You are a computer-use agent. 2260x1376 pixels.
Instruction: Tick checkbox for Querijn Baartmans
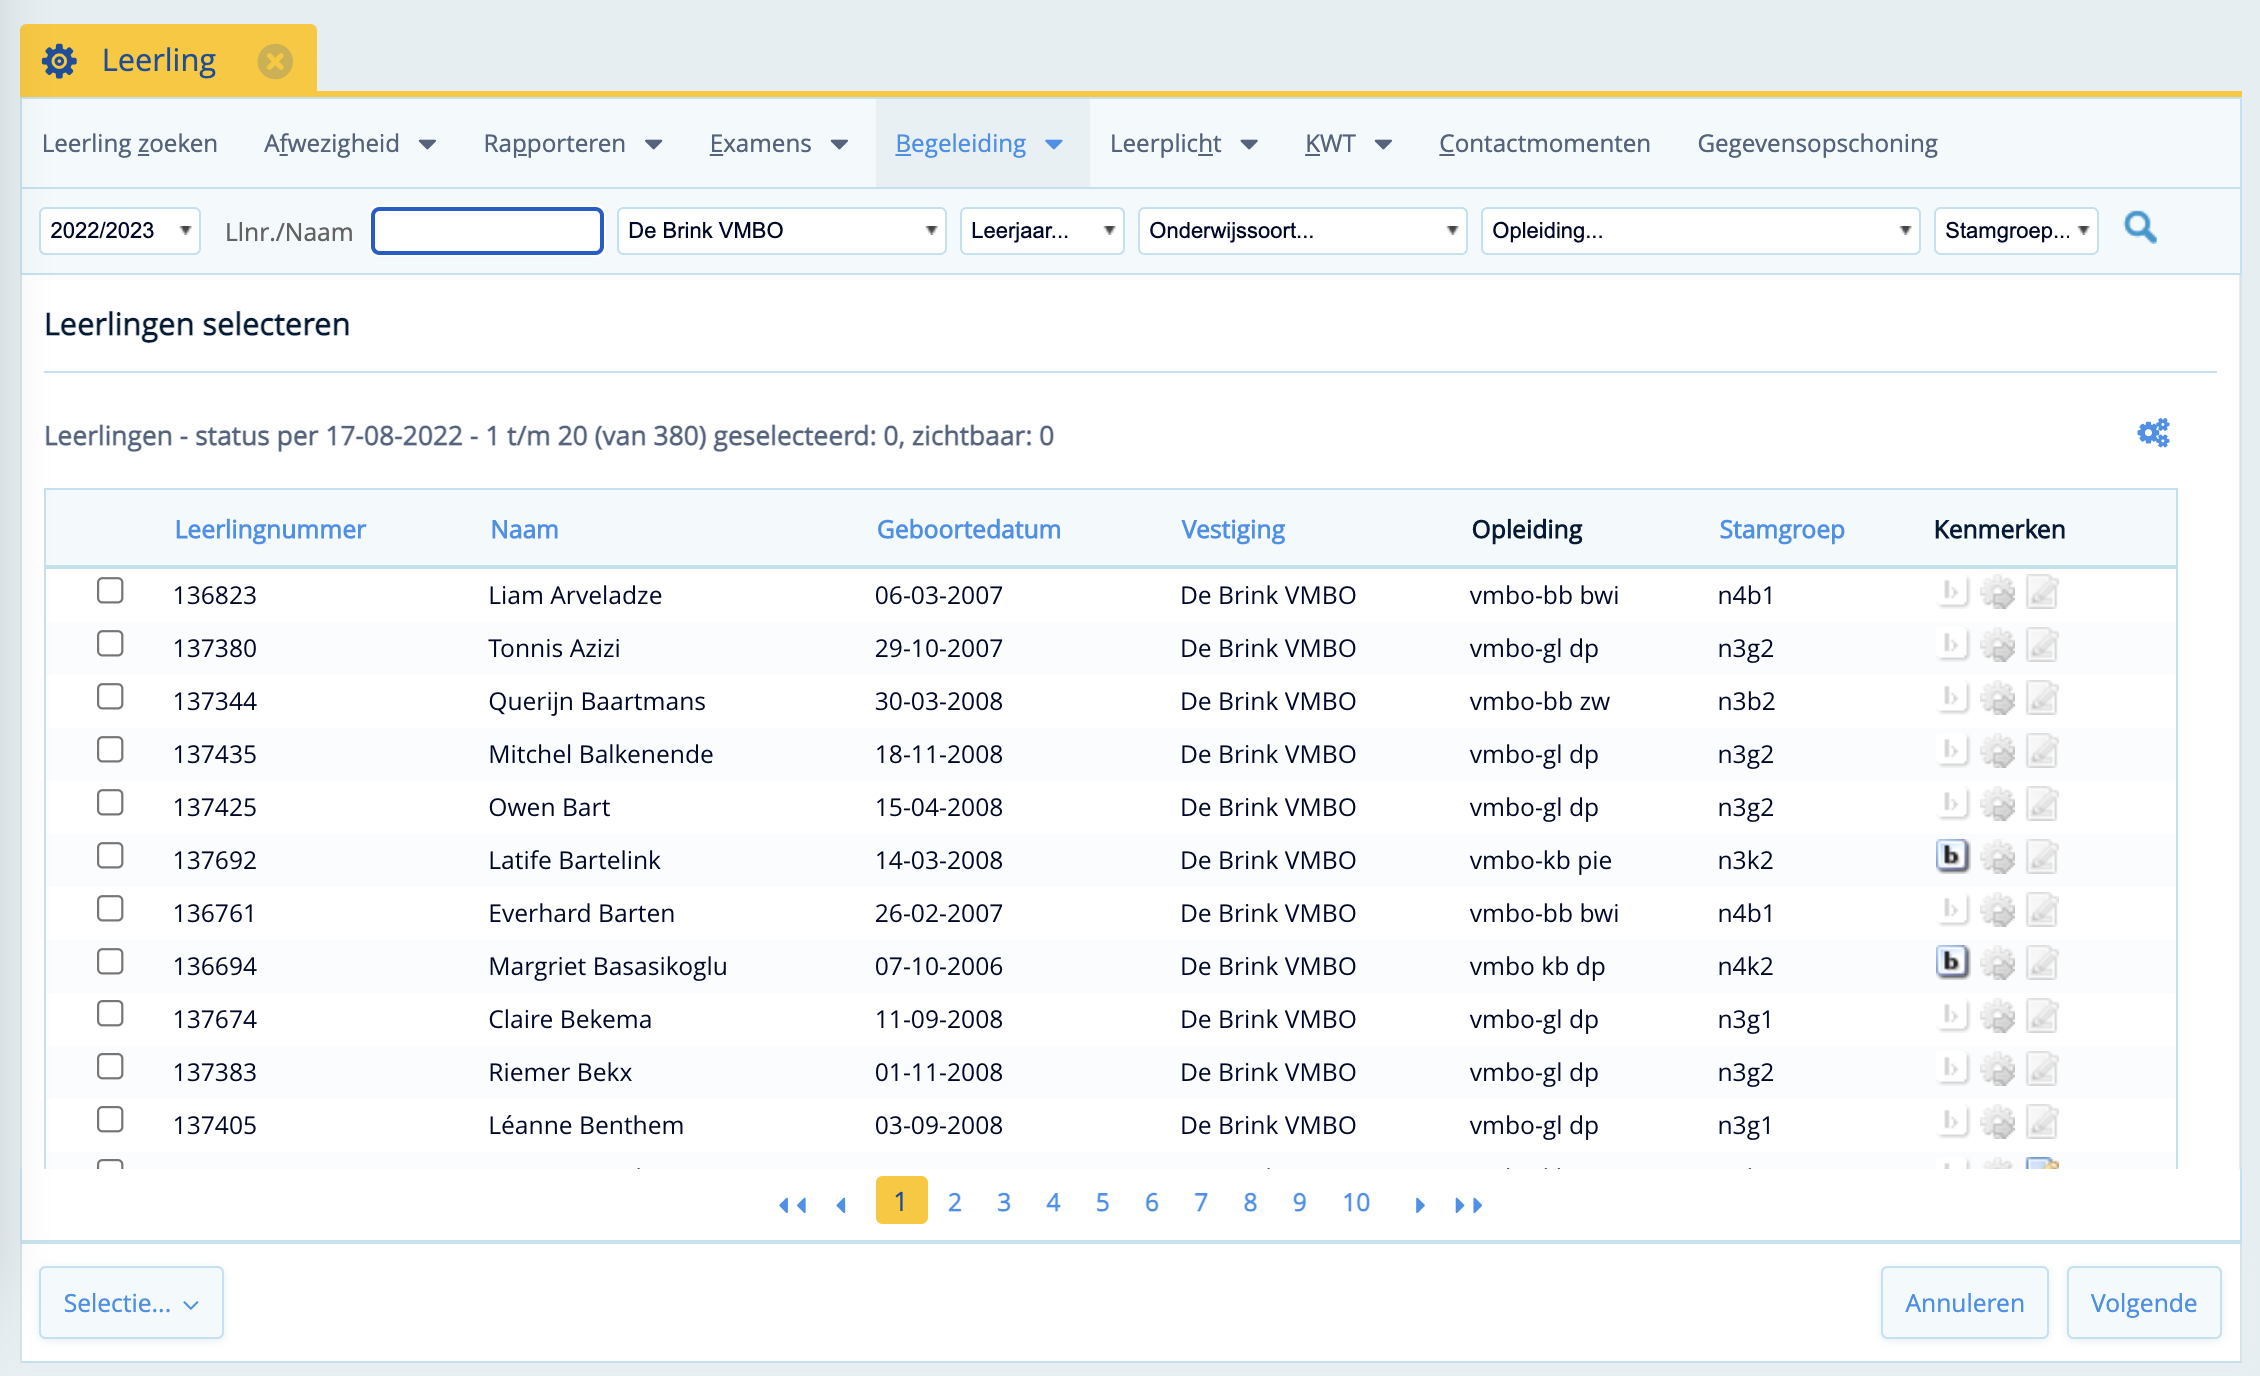click(110, 697)
